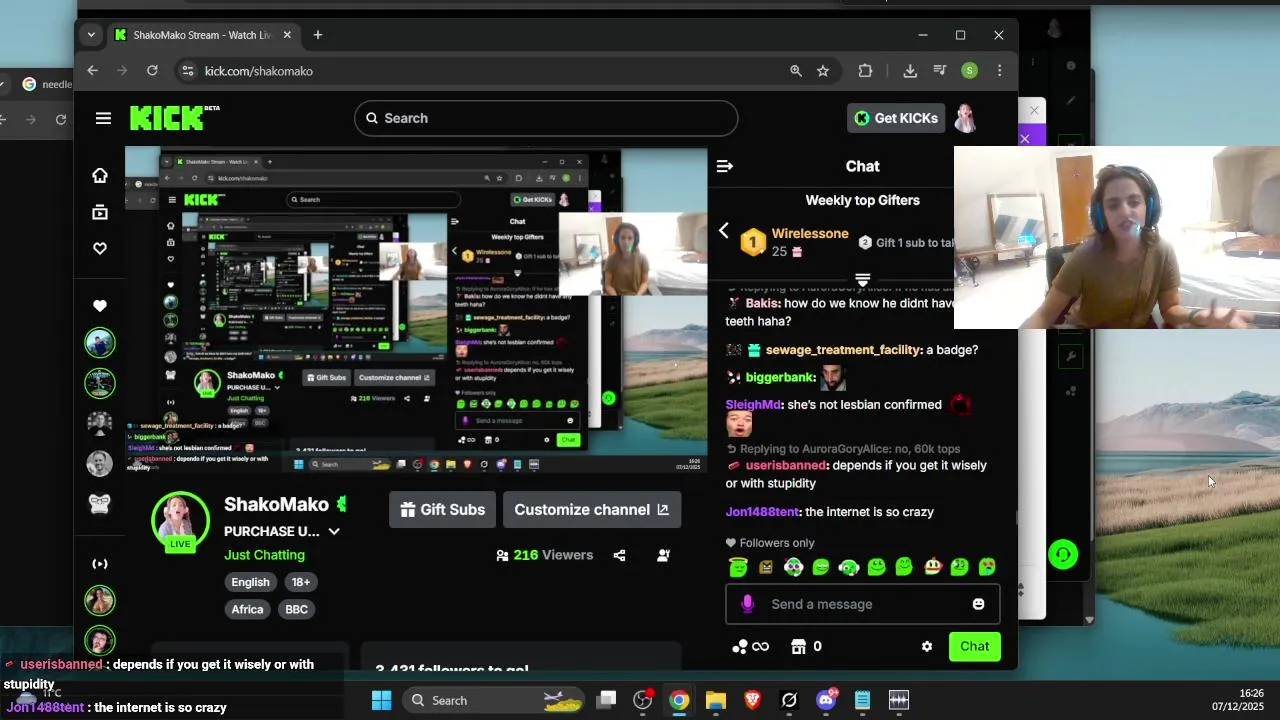Open Chrome three-dot menu
This screenshot has width=1280, height=720.
(999, 71)
